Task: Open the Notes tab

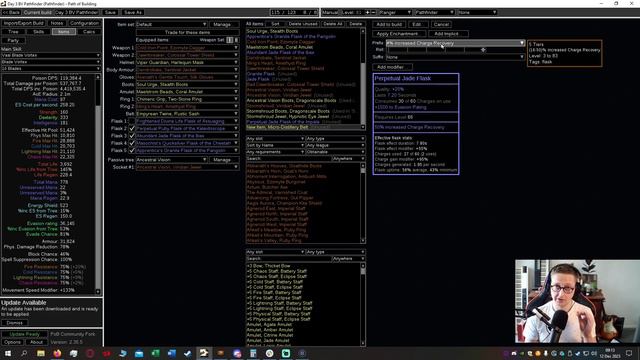Action: click(x=57, y=23)
